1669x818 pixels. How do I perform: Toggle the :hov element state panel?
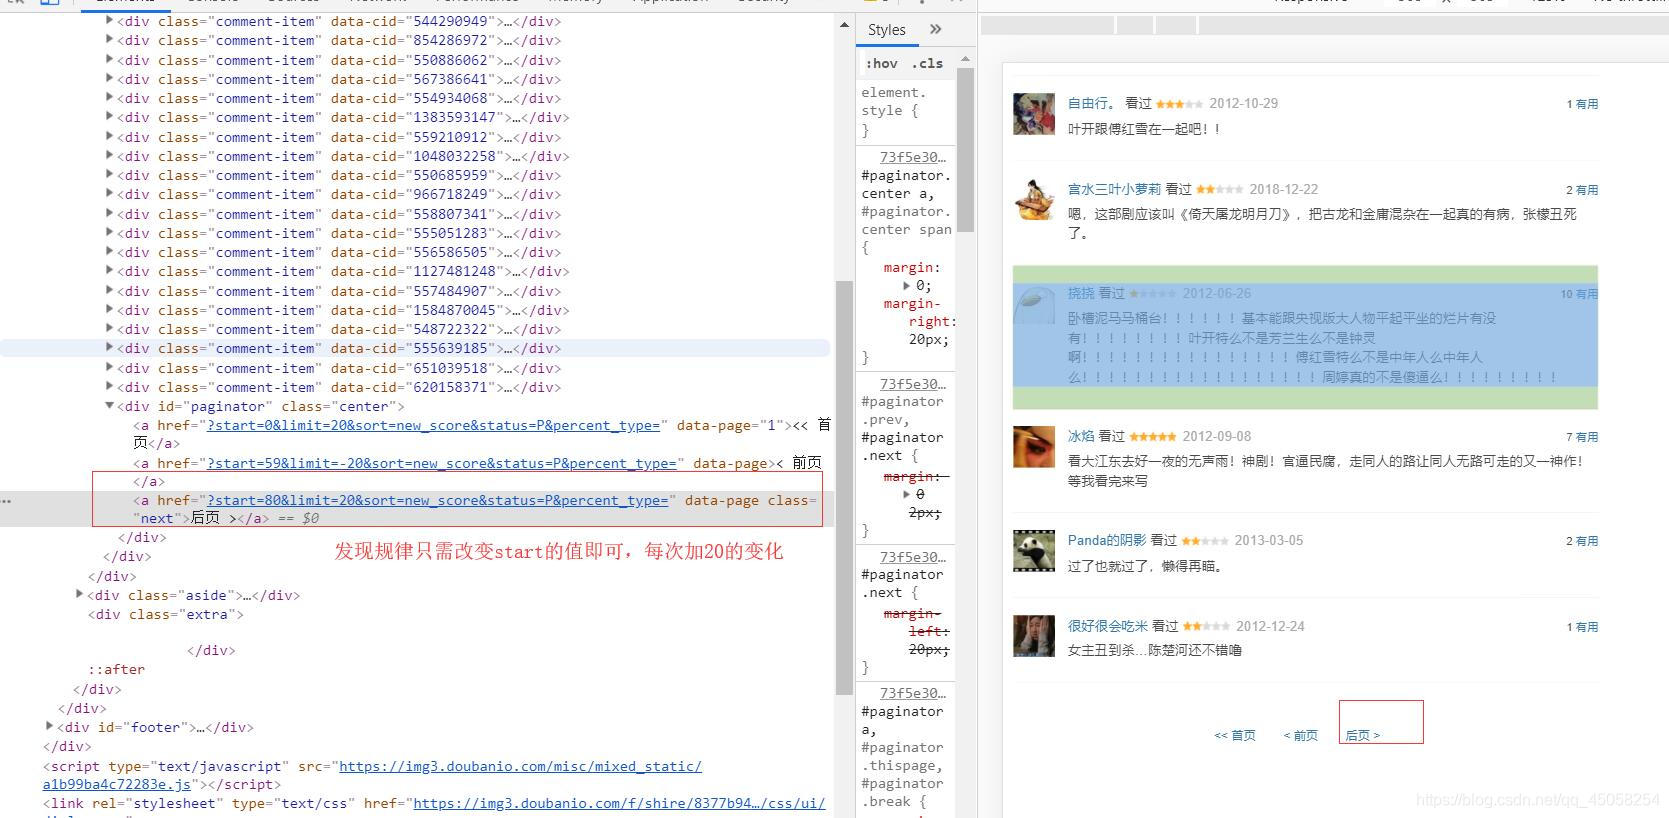pyautogui.click(x=881, y=63)
